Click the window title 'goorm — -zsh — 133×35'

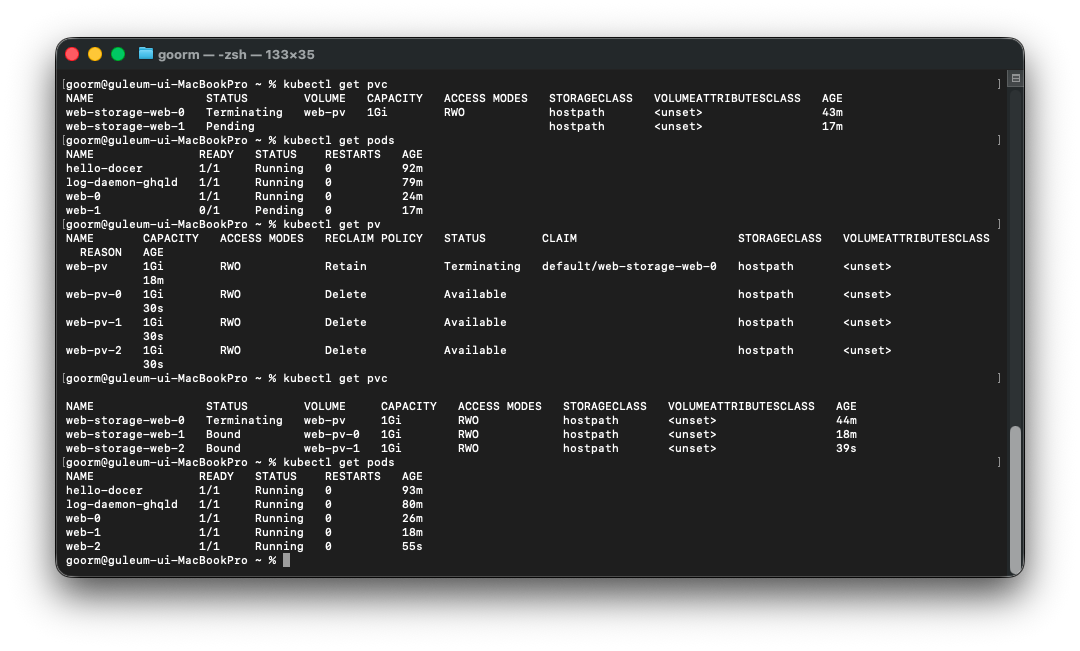236,54
